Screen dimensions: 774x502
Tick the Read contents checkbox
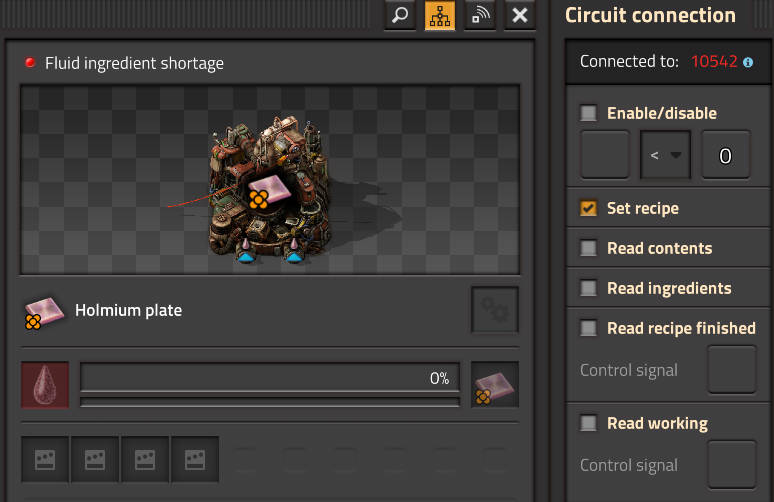click(x=588, y=248)
